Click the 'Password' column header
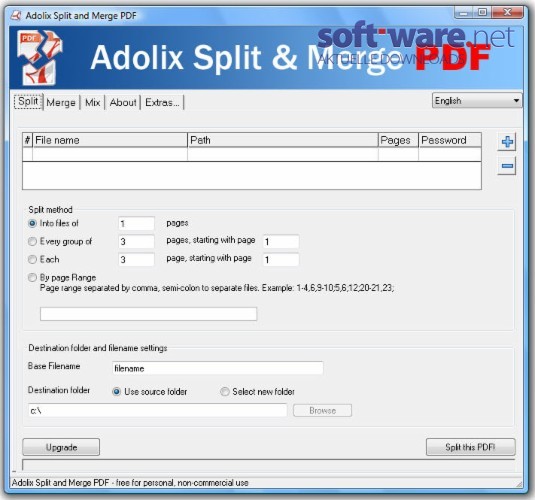535x500 pixels. (450, 140)
